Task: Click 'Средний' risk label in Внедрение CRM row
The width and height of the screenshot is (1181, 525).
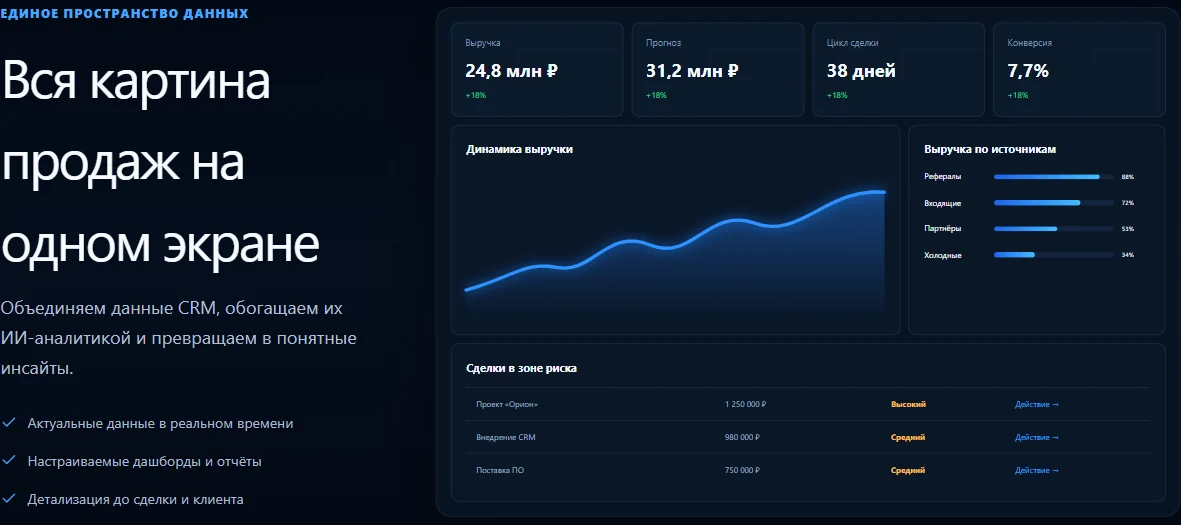Action: (x=908, y=438)
